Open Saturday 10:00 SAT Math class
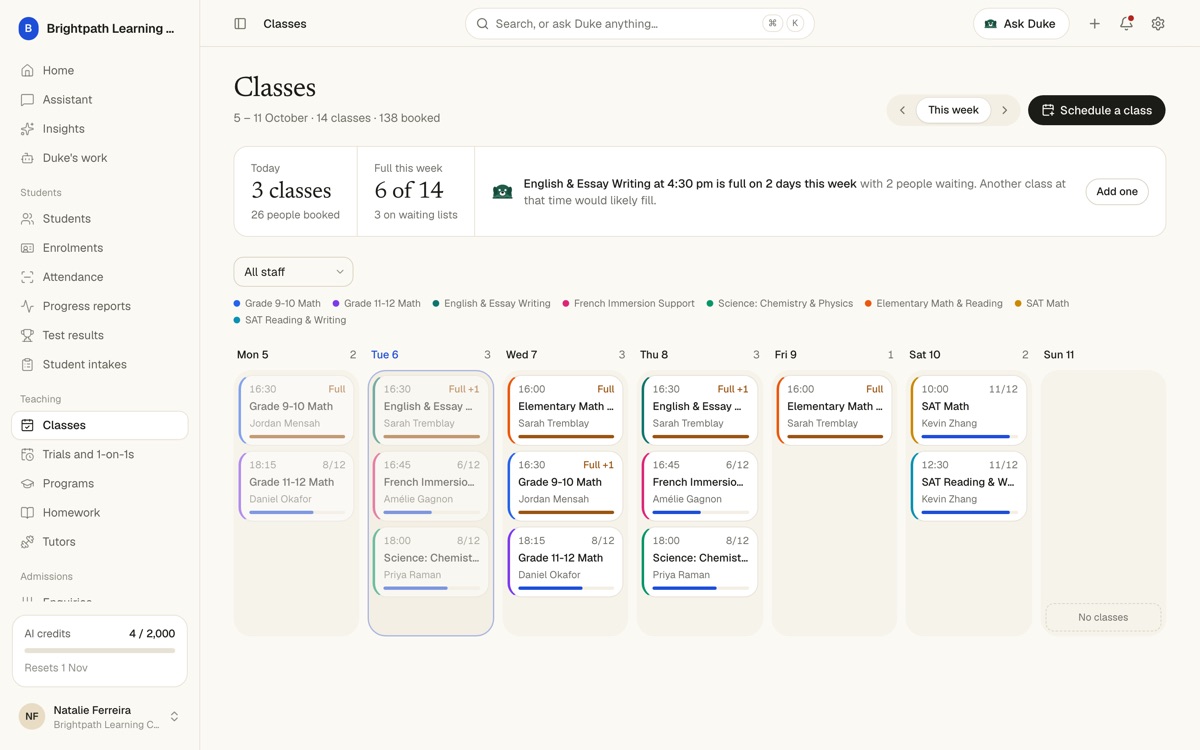1200x750 pixels. [x=969, y=410]
